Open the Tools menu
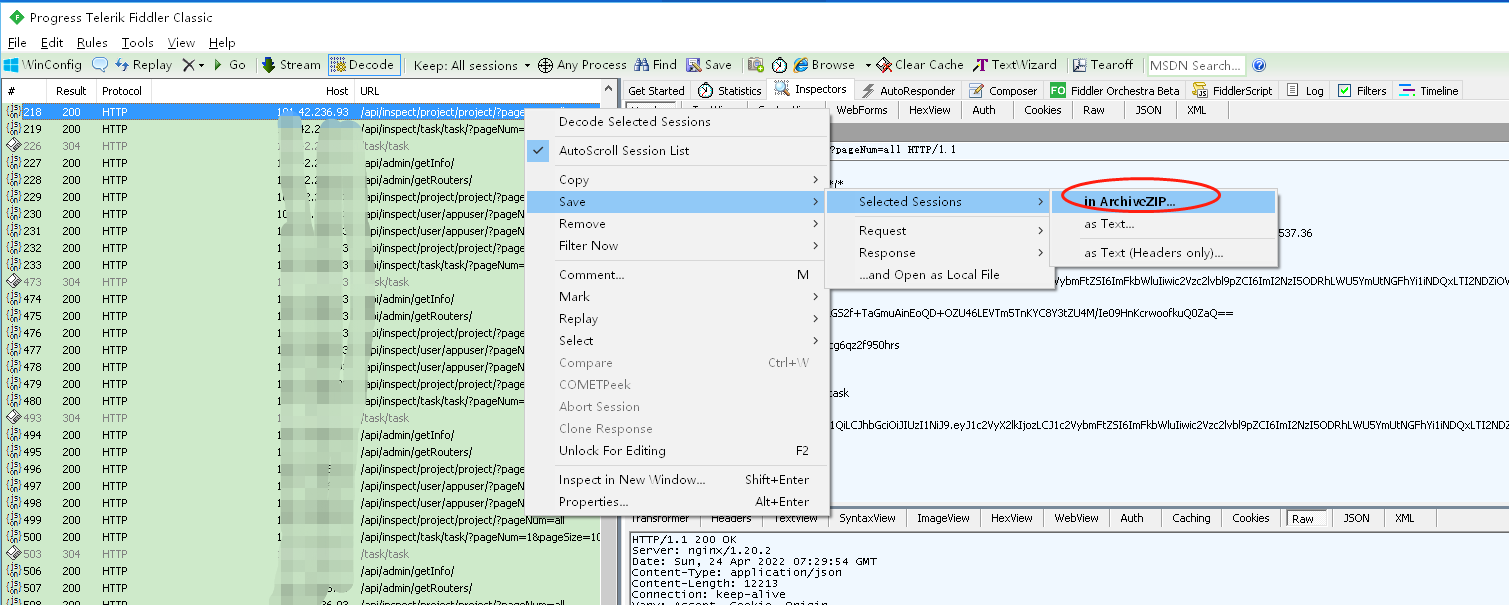The height and width of the screenshot is (605, 1509). click(138, 43)
